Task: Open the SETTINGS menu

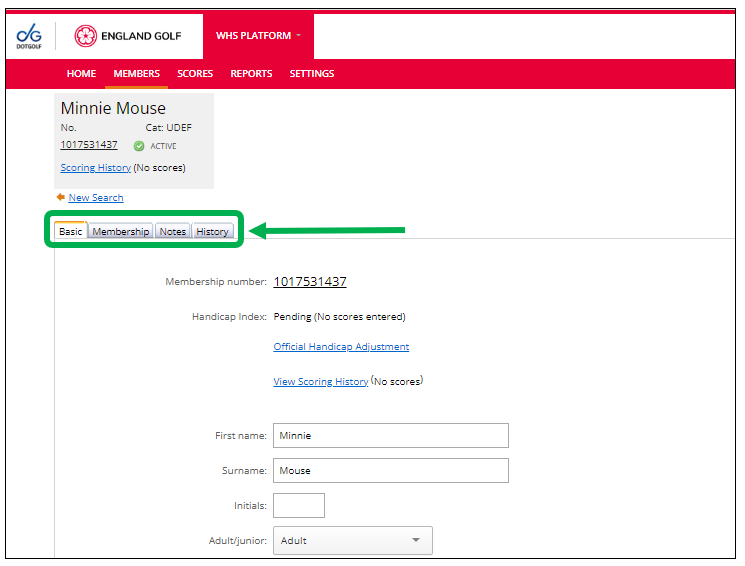Action: point(312,74)
